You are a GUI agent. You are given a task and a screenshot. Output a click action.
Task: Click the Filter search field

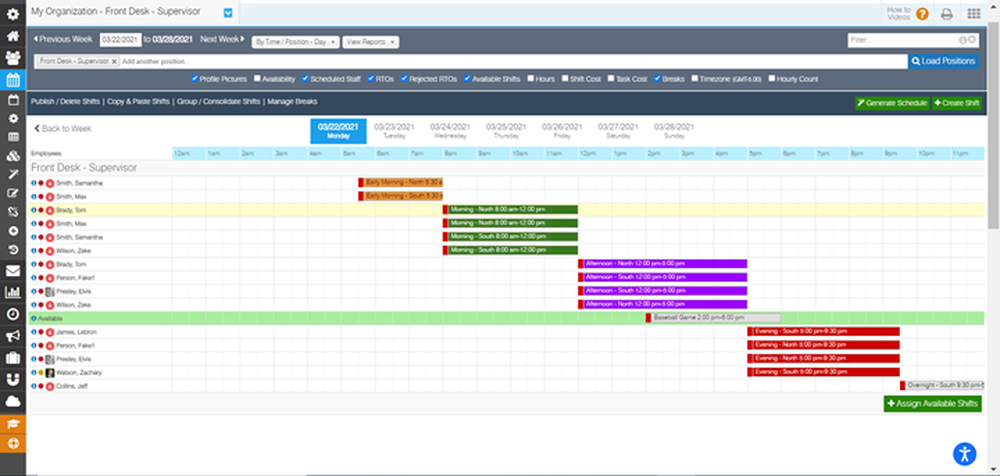(913, 40)
